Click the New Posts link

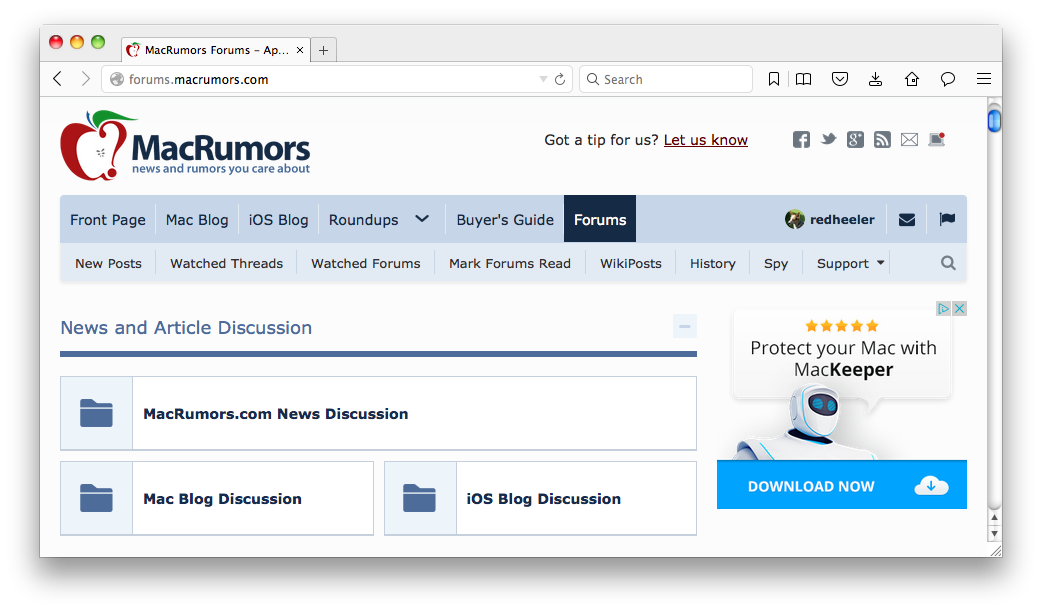point(108,263)
